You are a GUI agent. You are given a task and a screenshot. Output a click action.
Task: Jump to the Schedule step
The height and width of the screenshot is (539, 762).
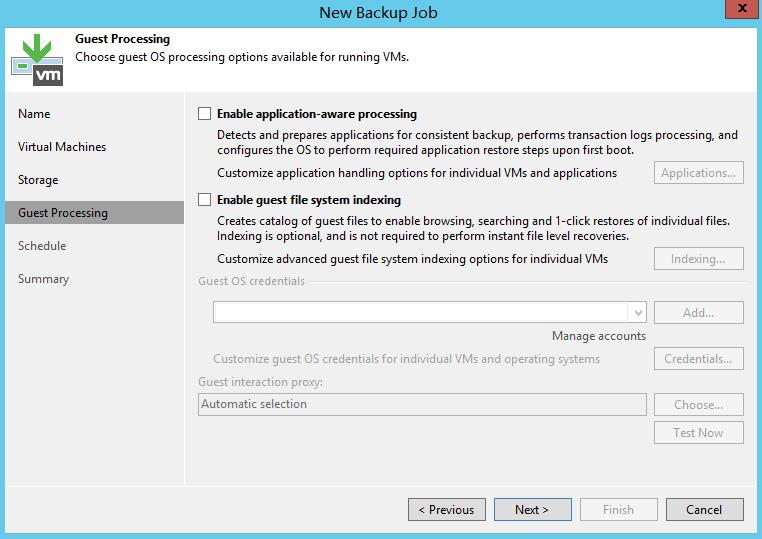pos(42,246)
